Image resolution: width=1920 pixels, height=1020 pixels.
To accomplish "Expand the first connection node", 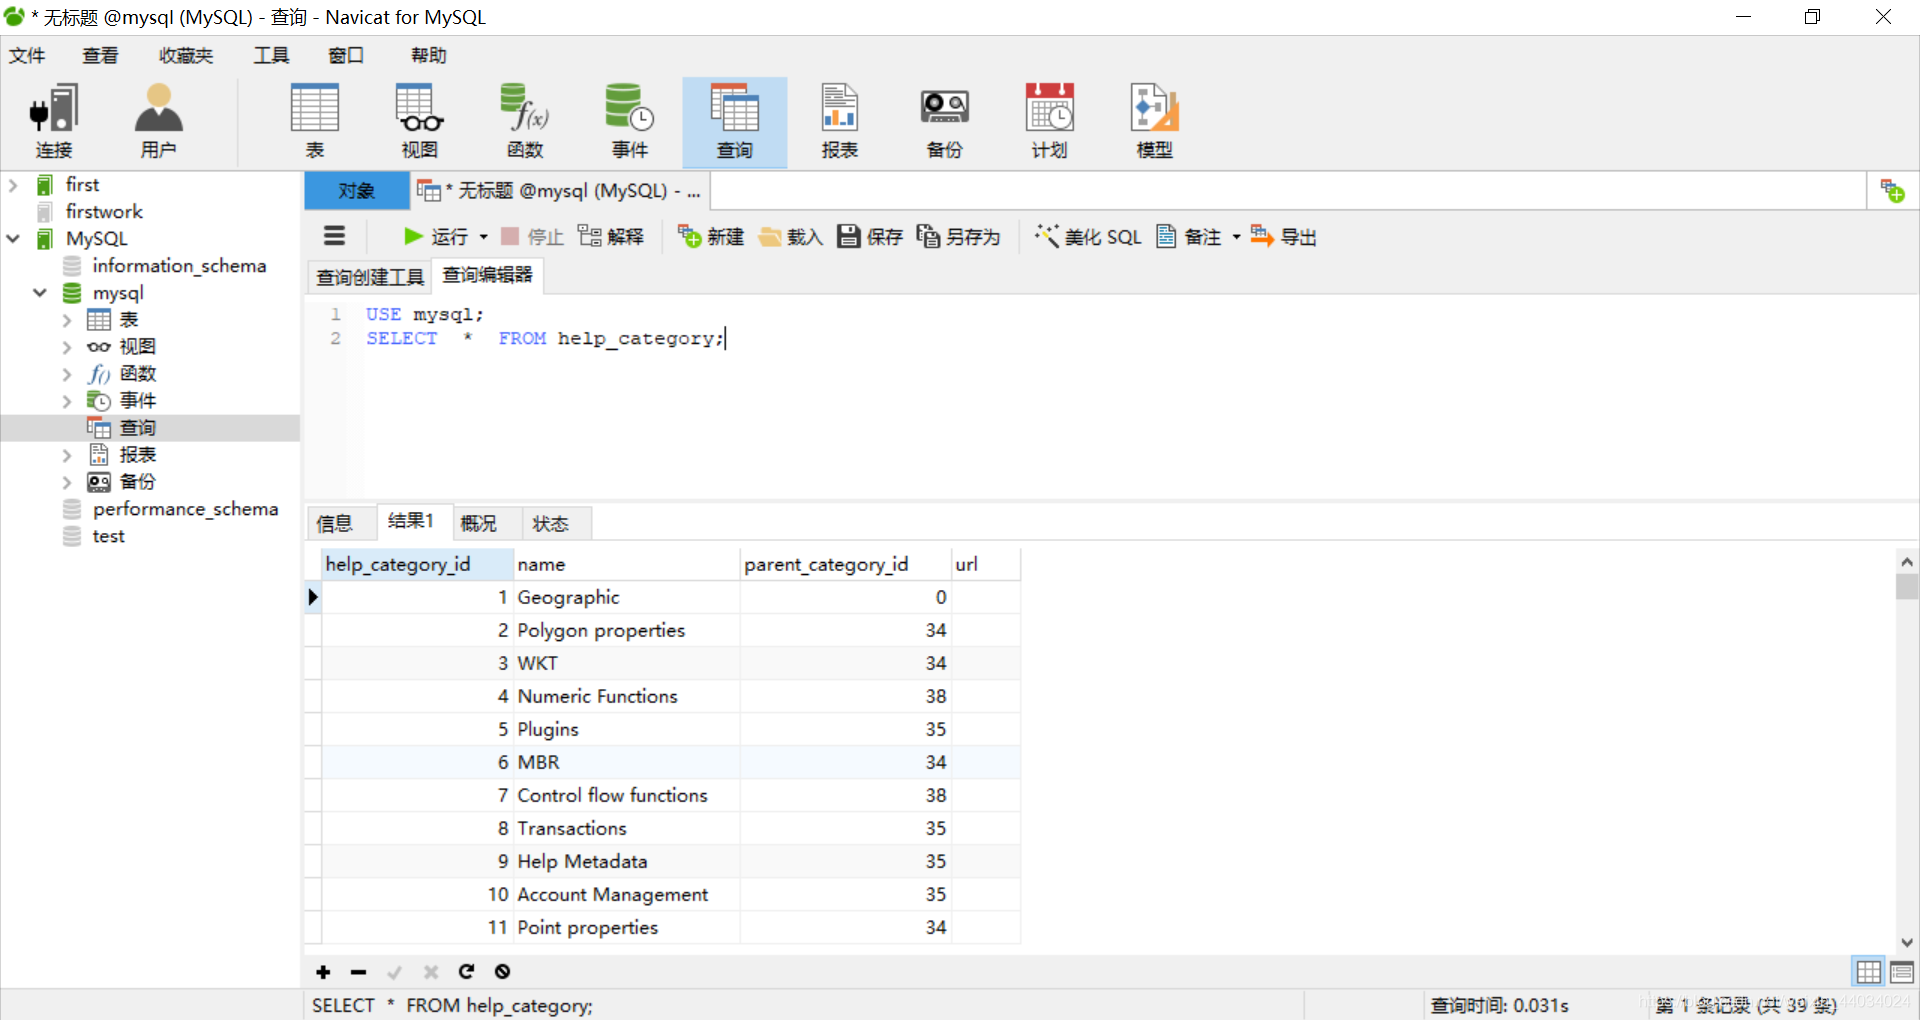I will pyautogui.click(x=13, y=185).
